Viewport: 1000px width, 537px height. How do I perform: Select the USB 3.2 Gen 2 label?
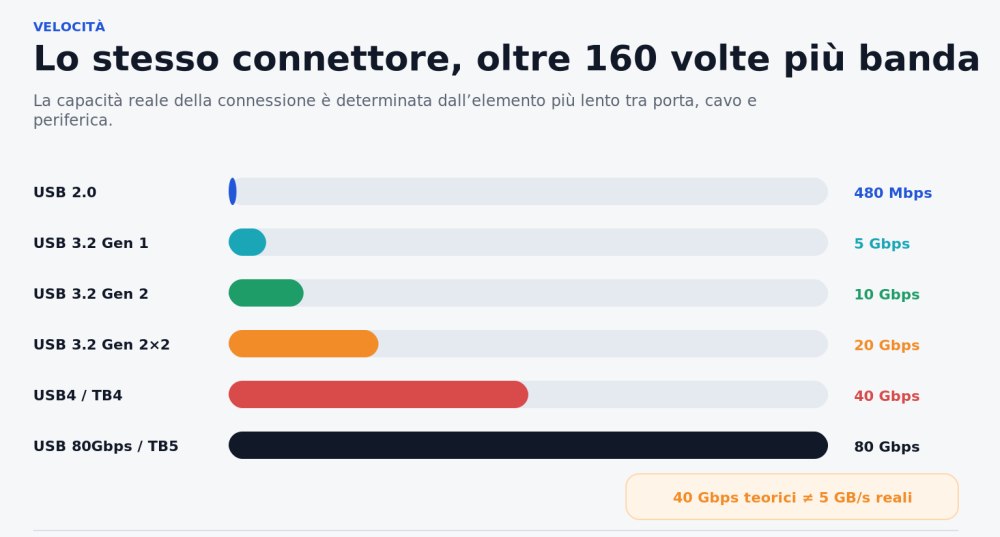click(x=91, y=293)
